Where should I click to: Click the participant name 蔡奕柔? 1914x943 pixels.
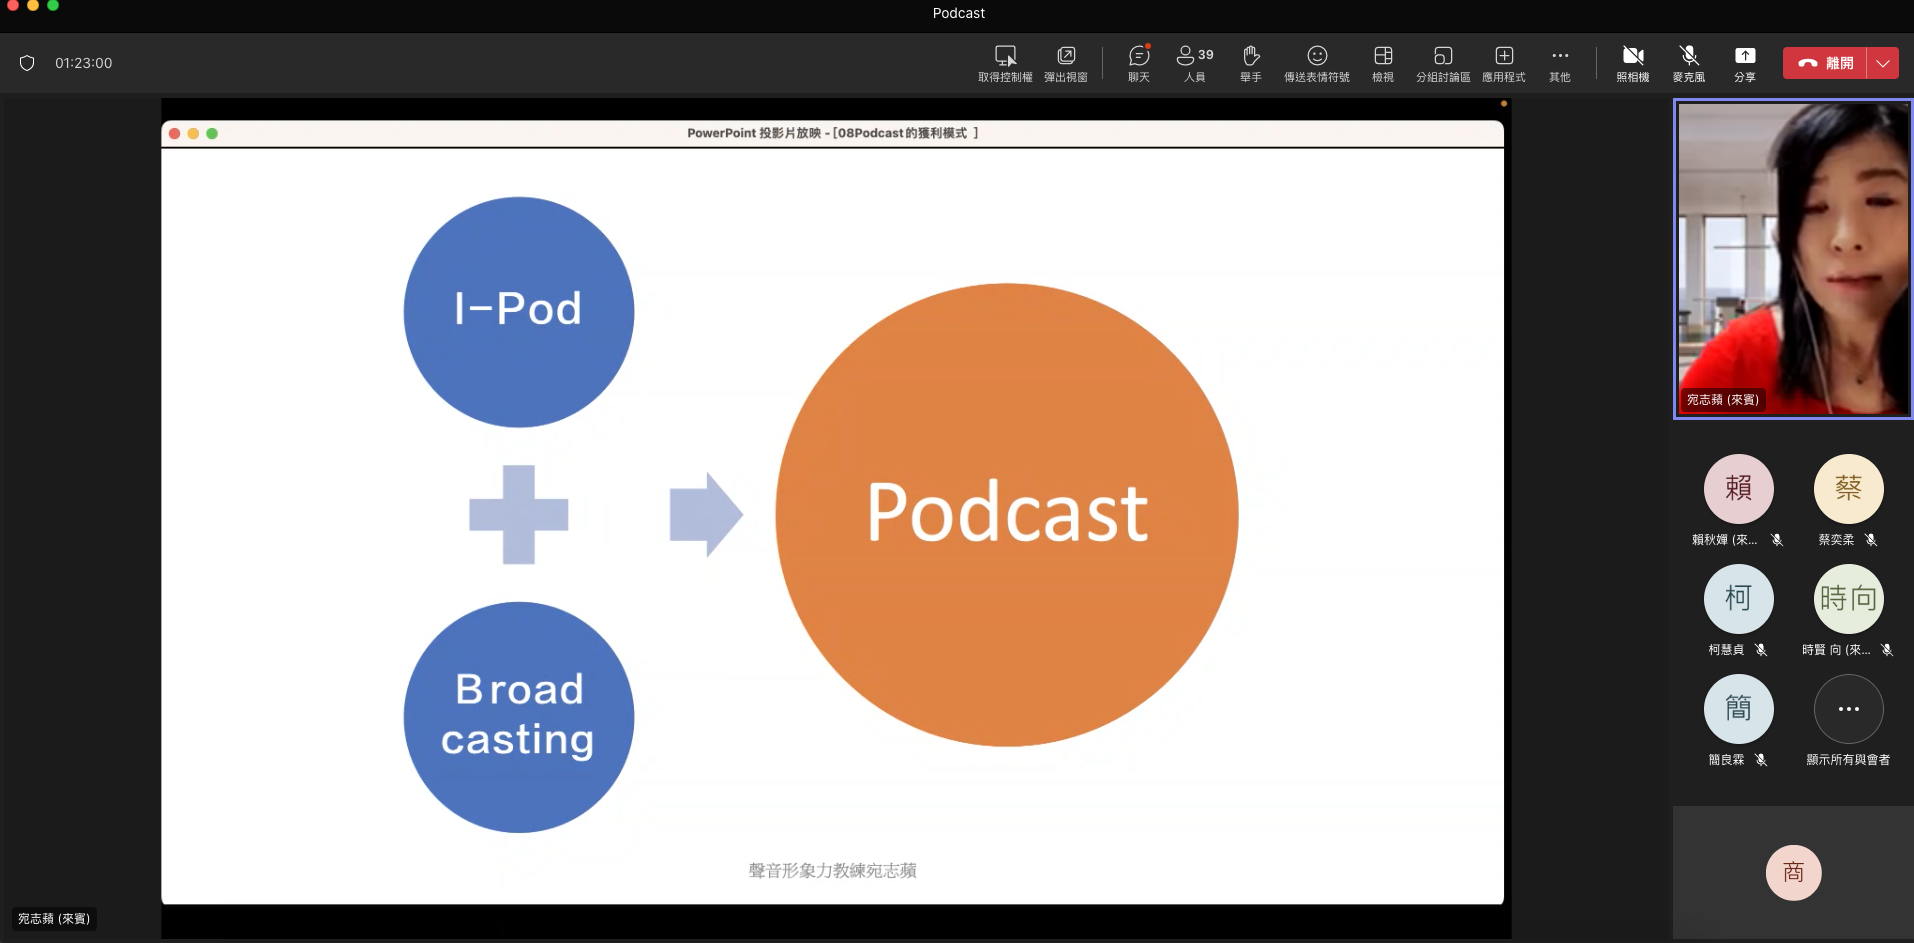(1836, 540)
